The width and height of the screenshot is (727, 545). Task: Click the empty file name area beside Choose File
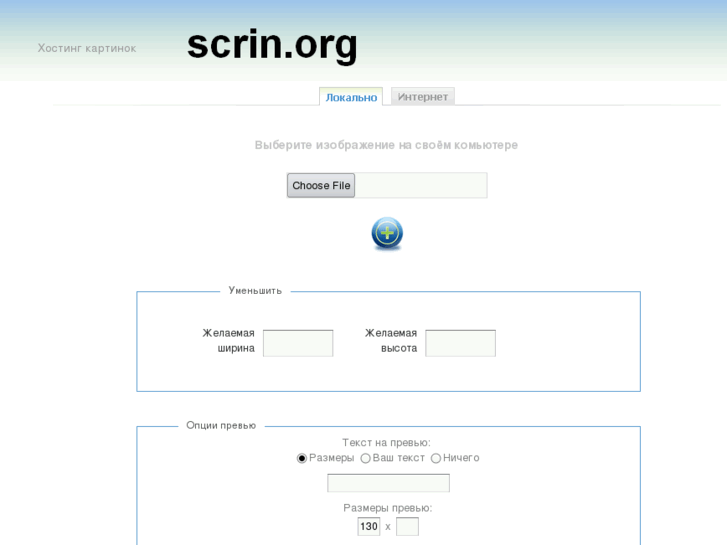(421, 186)
